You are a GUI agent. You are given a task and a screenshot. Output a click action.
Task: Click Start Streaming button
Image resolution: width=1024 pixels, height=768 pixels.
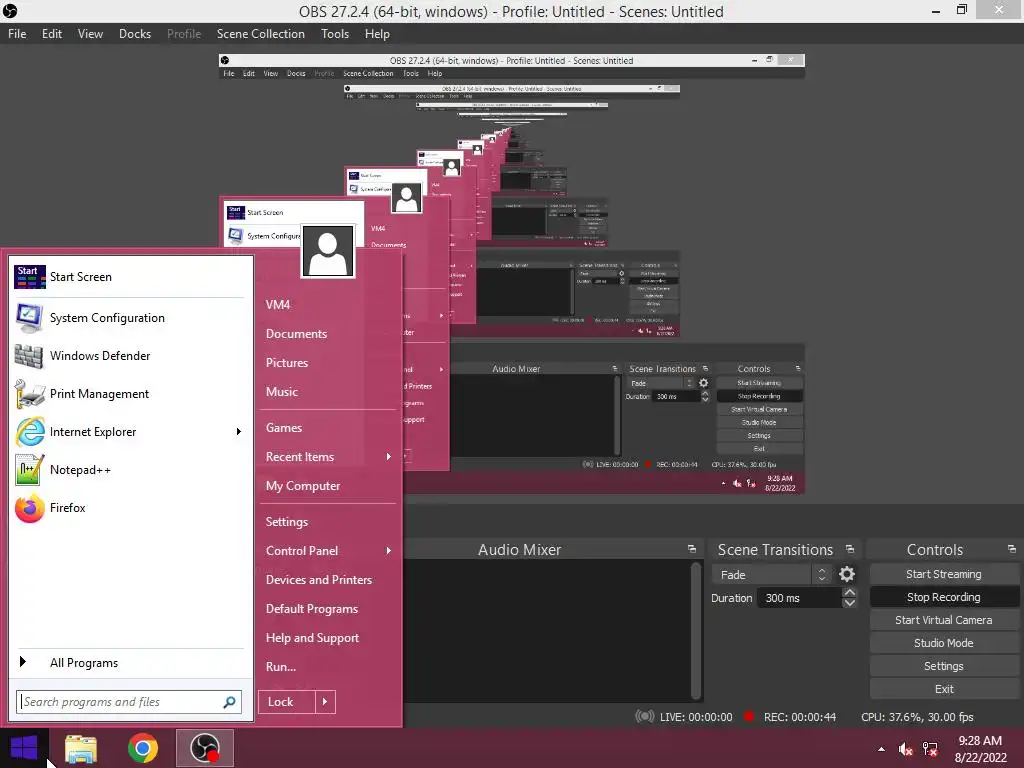944,574
